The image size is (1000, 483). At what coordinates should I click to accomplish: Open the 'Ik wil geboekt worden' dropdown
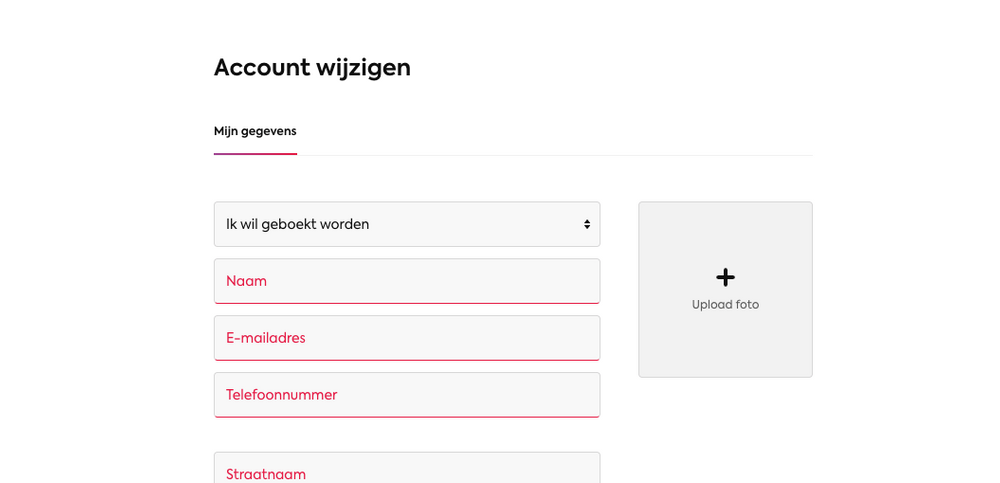(x=407, y=225)
